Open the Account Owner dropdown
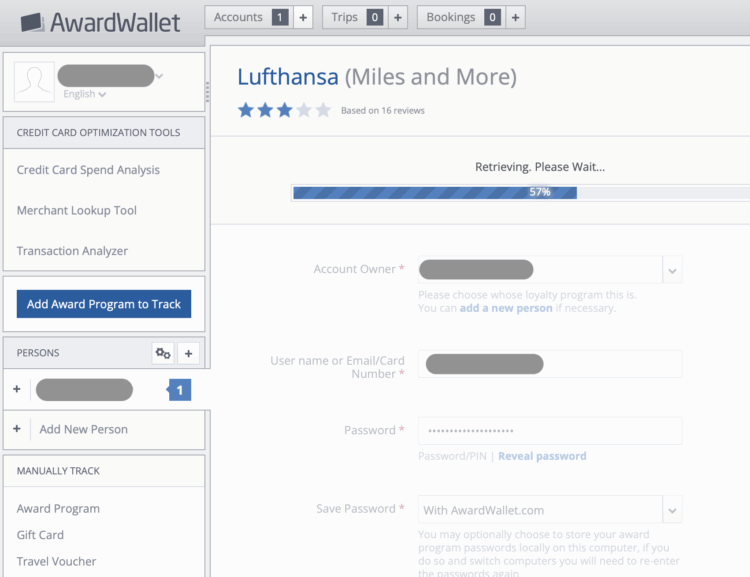Screen dimensions: 750x577 pos(550,270)
